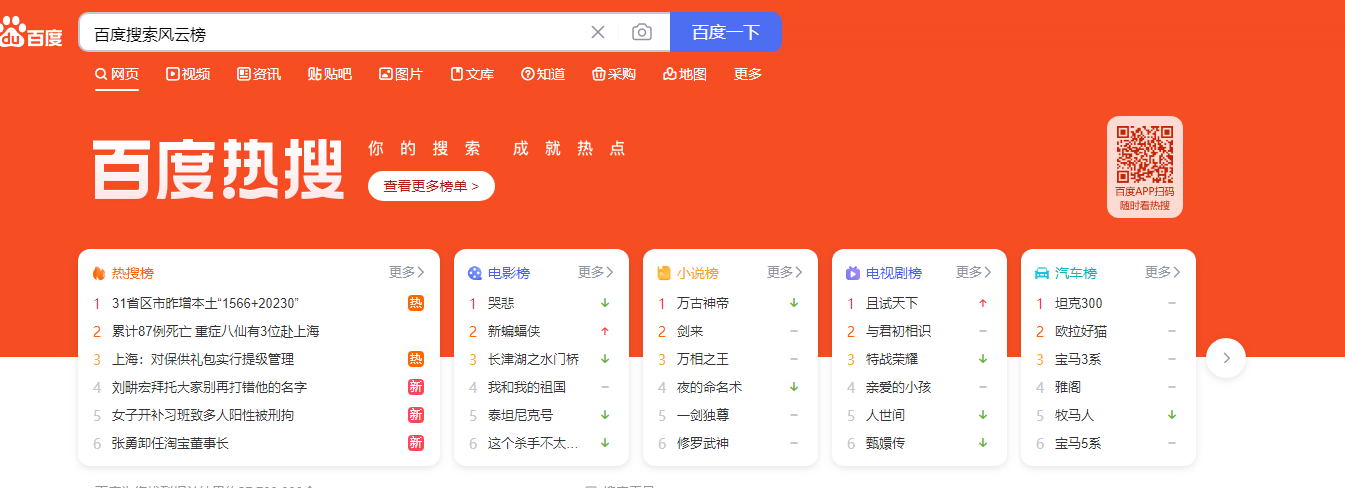Screen dimensions: 1345x488
Task: Open the 汽车榜 heading link
Action: [x=1076, y=273]
